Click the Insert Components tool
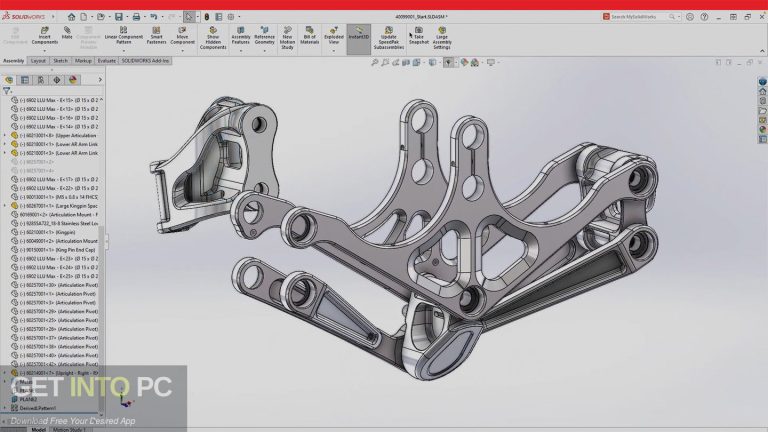The image size is (768, 432). pyautogui.click(x=44, y=36)
